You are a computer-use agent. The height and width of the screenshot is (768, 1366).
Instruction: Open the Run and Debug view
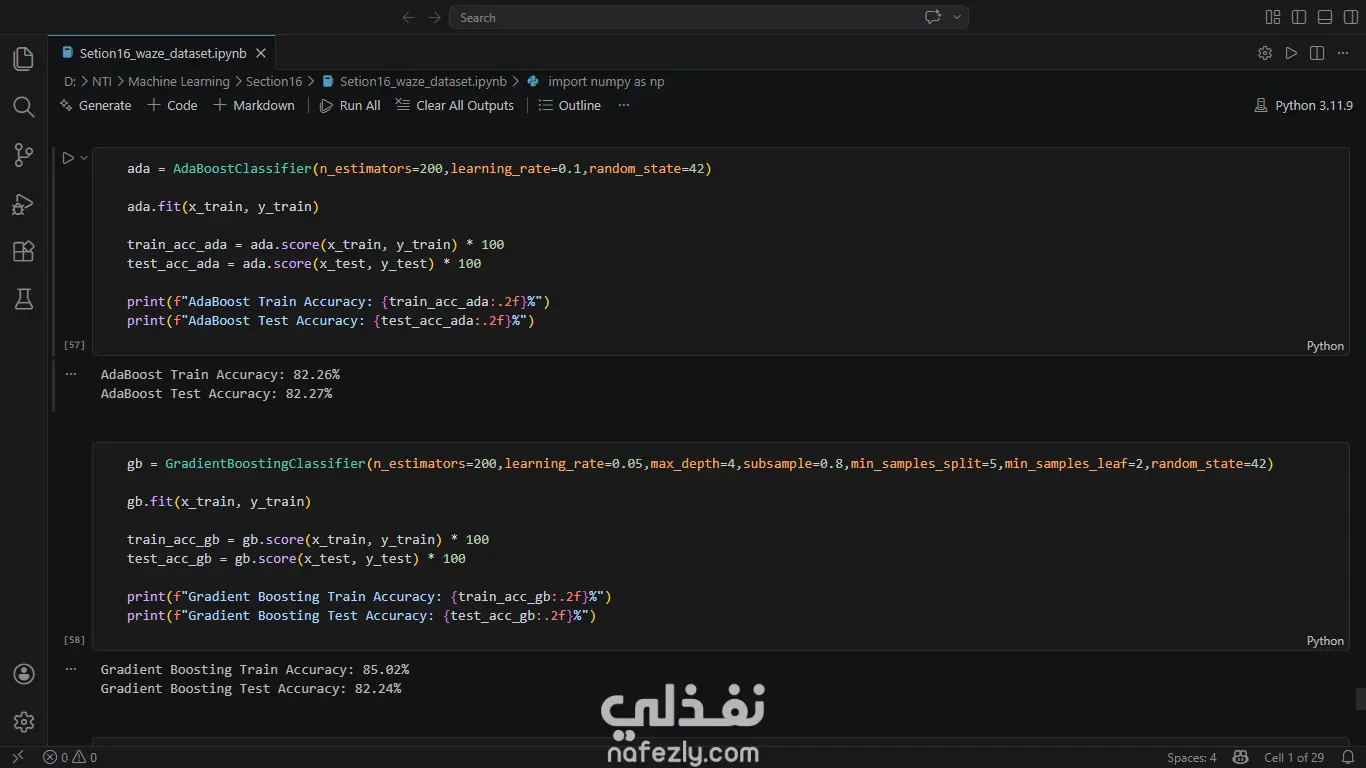pyautogui.click(x=23, y=203)
